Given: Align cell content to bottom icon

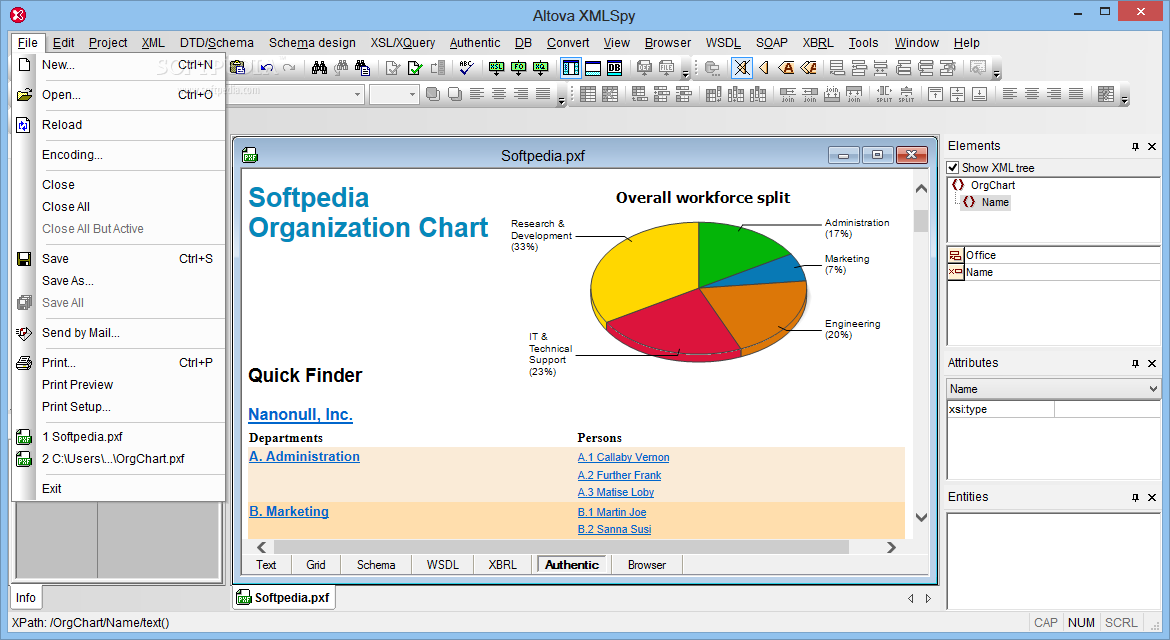Looking at the screenshot, I should tap(980, 94).
